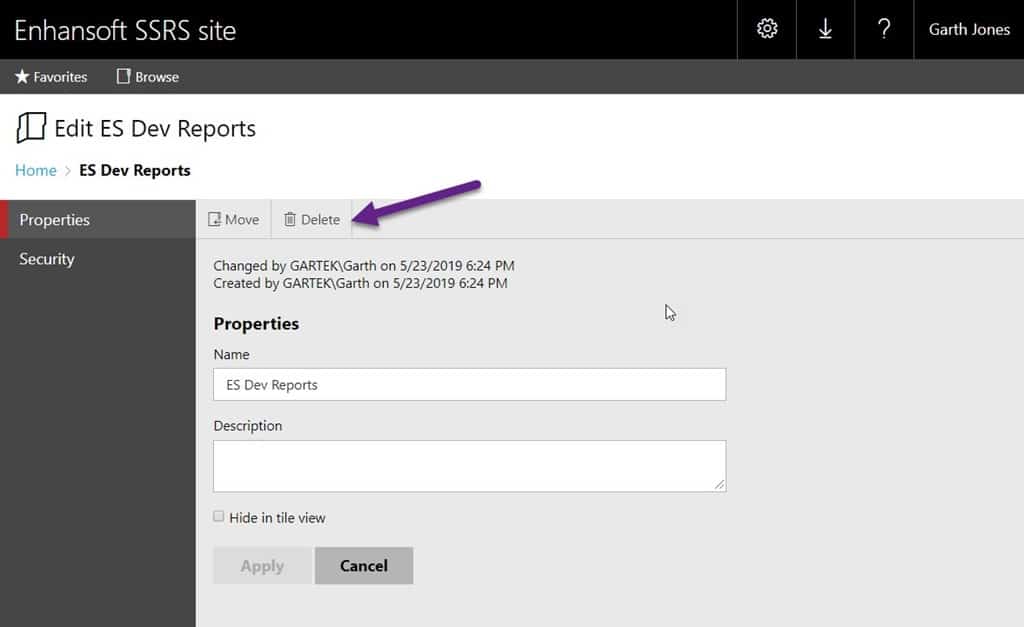Screen dimensions: 1024x627
Task: Click the Apply button
Action: tap(261, 565)
